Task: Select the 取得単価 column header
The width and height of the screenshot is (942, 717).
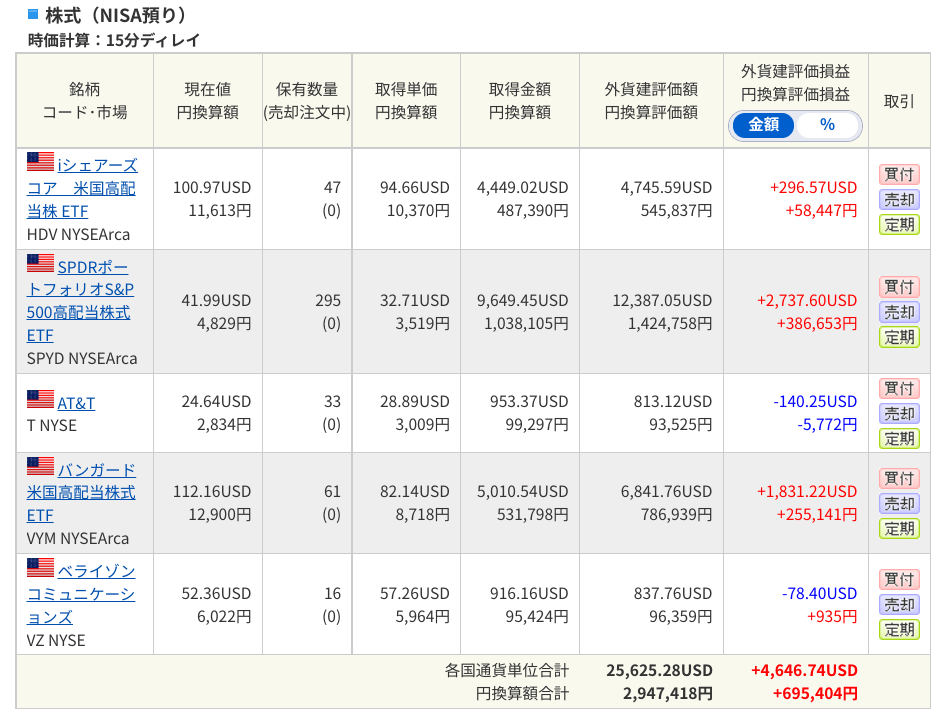Action: (x=406, y=100)
